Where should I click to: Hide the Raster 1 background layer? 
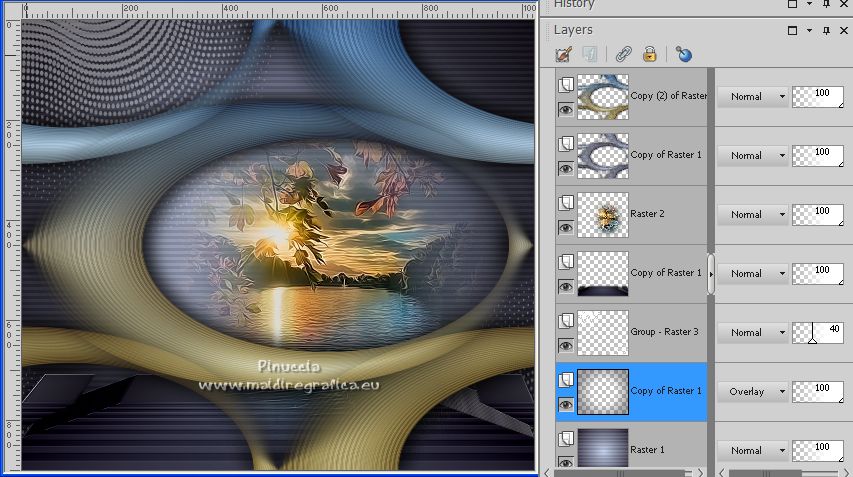(x=566, y=462)
